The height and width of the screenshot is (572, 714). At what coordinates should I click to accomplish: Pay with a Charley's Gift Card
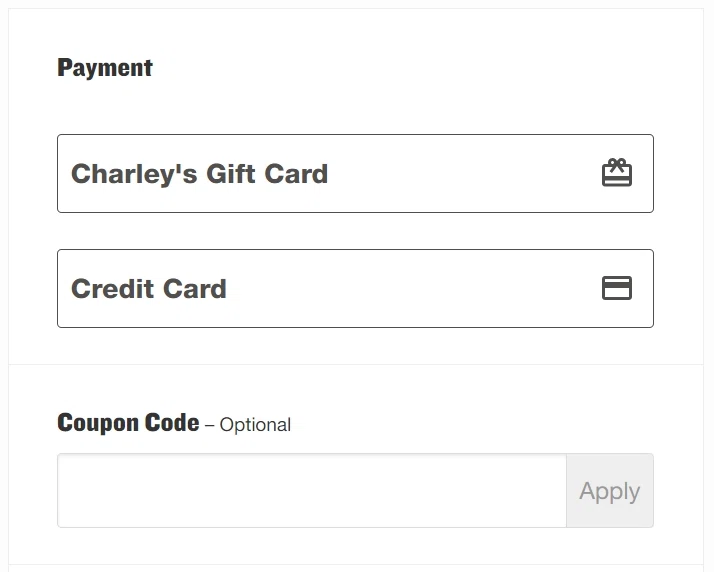(x=355, y=173)
